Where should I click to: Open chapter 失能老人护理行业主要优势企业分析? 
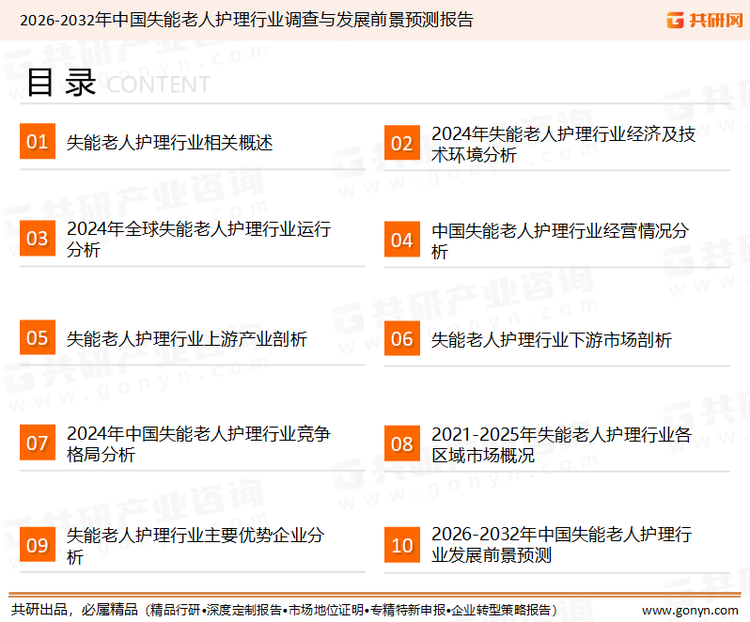pos(195,545)
